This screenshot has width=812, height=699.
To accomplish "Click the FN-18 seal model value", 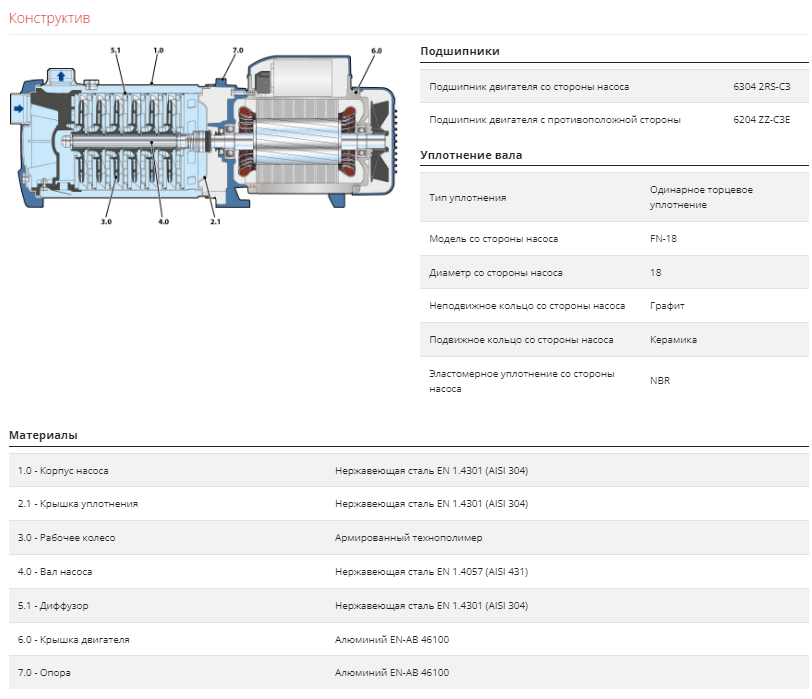I will click(x=663, y=239).
